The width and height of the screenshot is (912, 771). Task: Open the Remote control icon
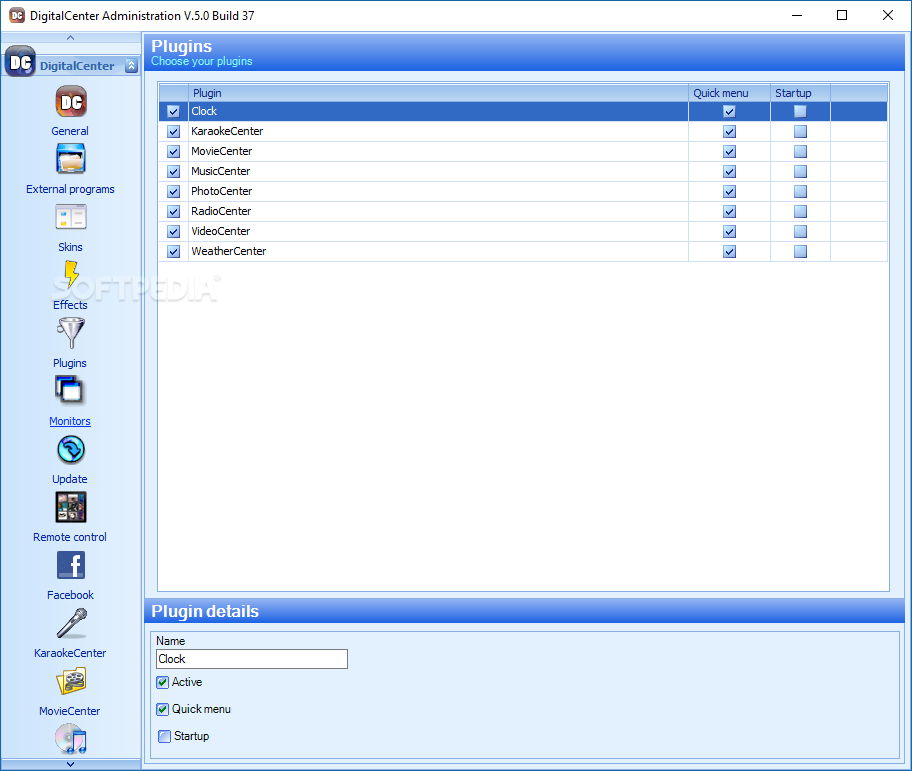[x=71, y=507]
